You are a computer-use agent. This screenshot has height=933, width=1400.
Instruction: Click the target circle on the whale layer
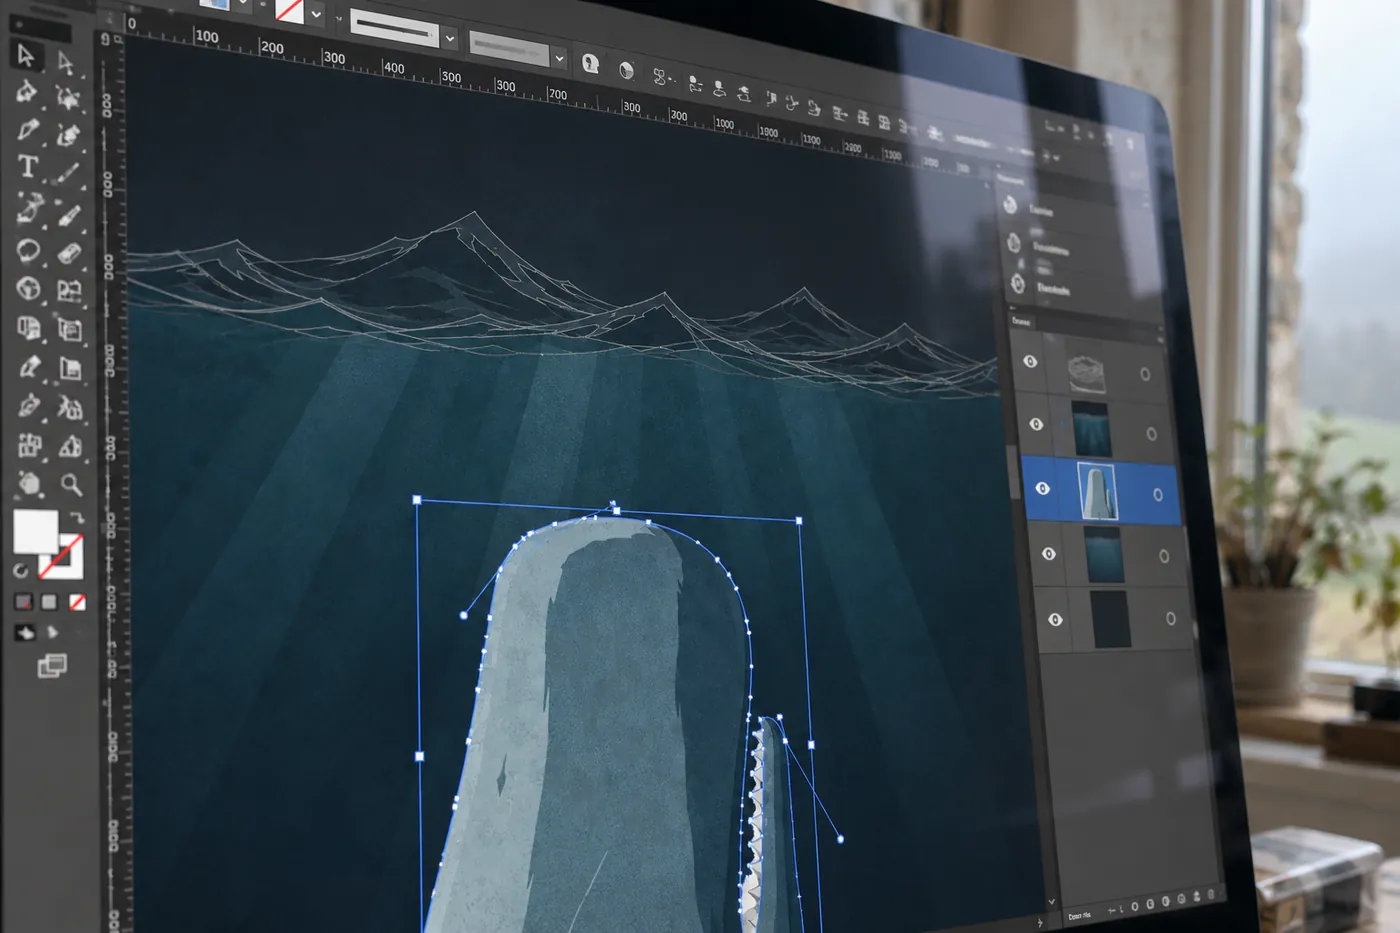(x=1158, y=494)
